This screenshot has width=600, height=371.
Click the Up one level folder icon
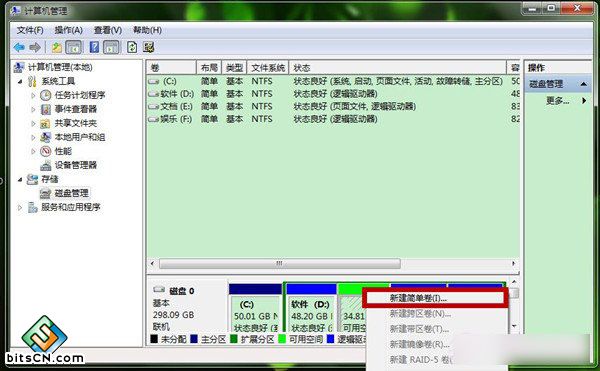click(x=57, y=47)
